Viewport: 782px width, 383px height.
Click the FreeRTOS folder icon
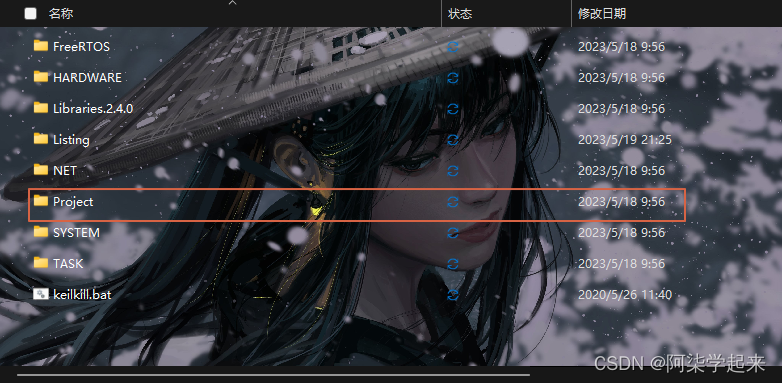pyautogui.click(x=41, y=46)
